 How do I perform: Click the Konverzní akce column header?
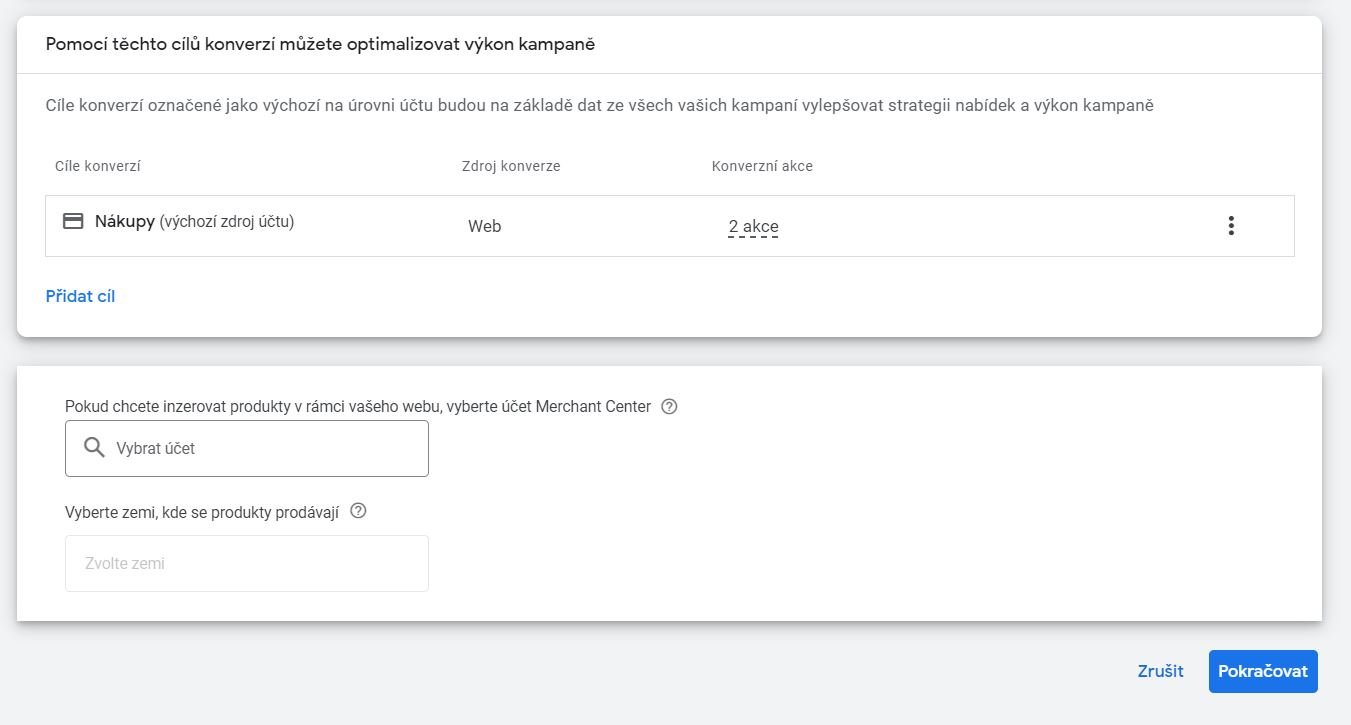[762, 166]
